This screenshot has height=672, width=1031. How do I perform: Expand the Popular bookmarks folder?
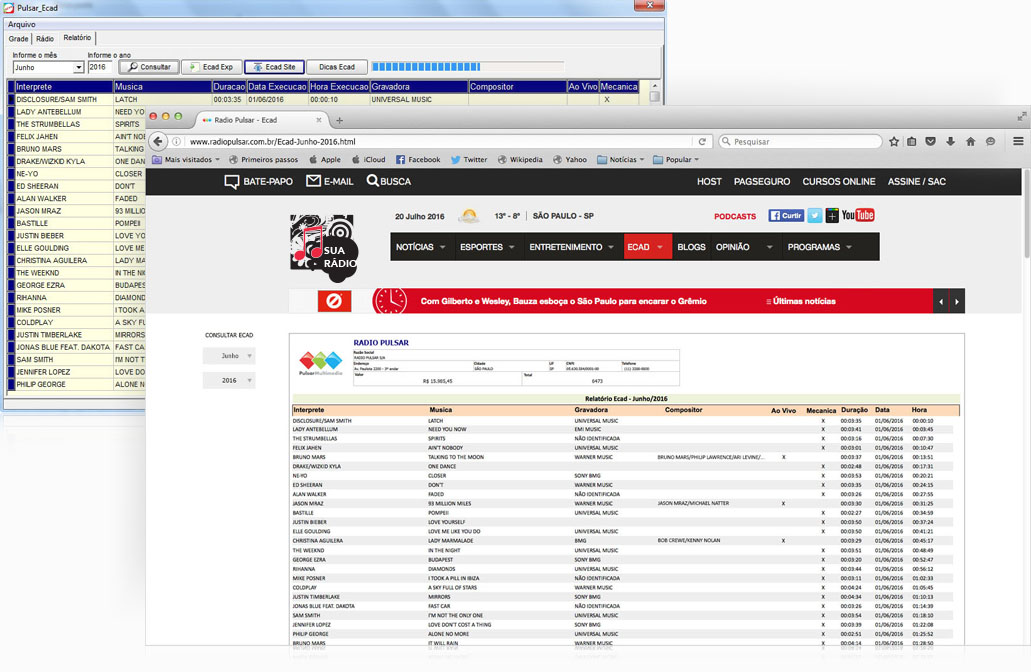pos(676,159)
